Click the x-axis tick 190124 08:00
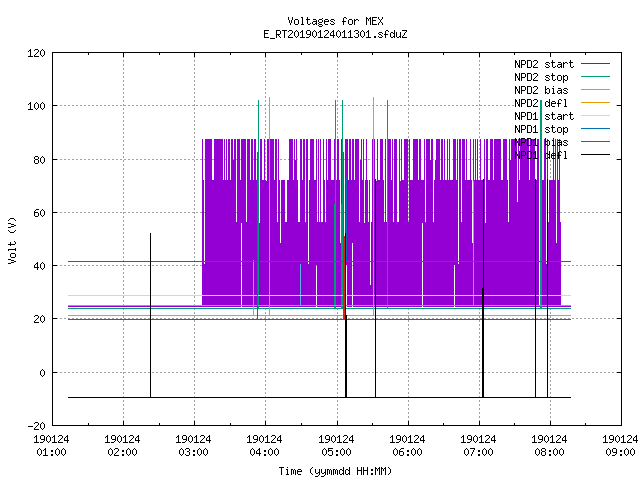The width and height of the screenshot is (640, 480). [x=549, y=446]
